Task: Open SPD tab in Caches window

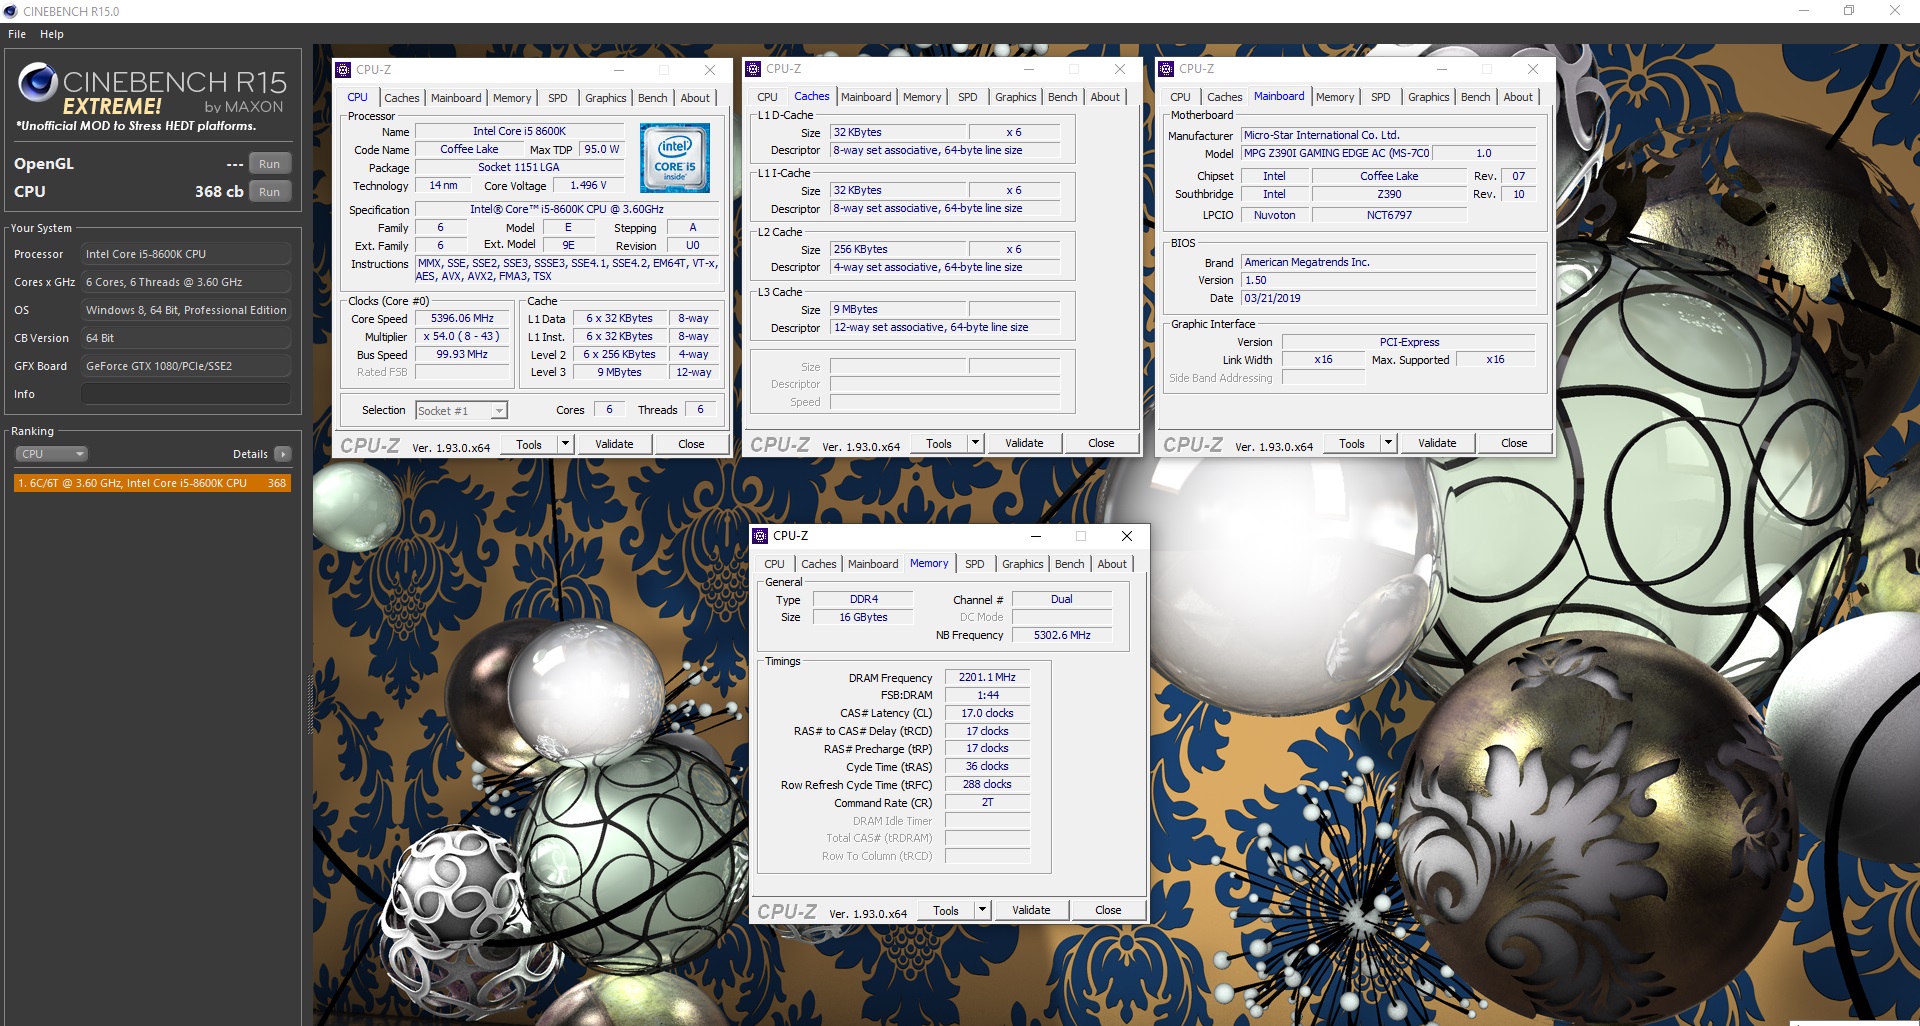Action: pos(968,97)
